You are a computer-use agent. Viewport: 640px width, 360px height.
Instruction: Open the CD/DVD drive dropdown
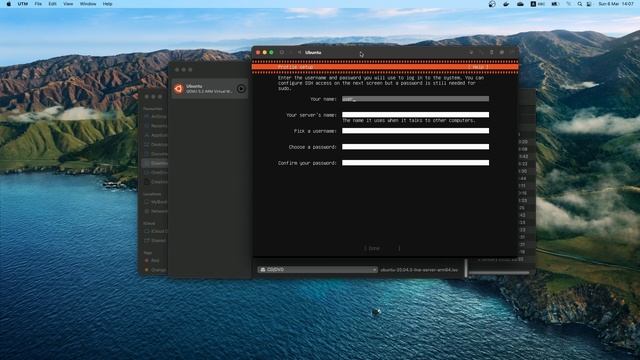tap(317, 270)
